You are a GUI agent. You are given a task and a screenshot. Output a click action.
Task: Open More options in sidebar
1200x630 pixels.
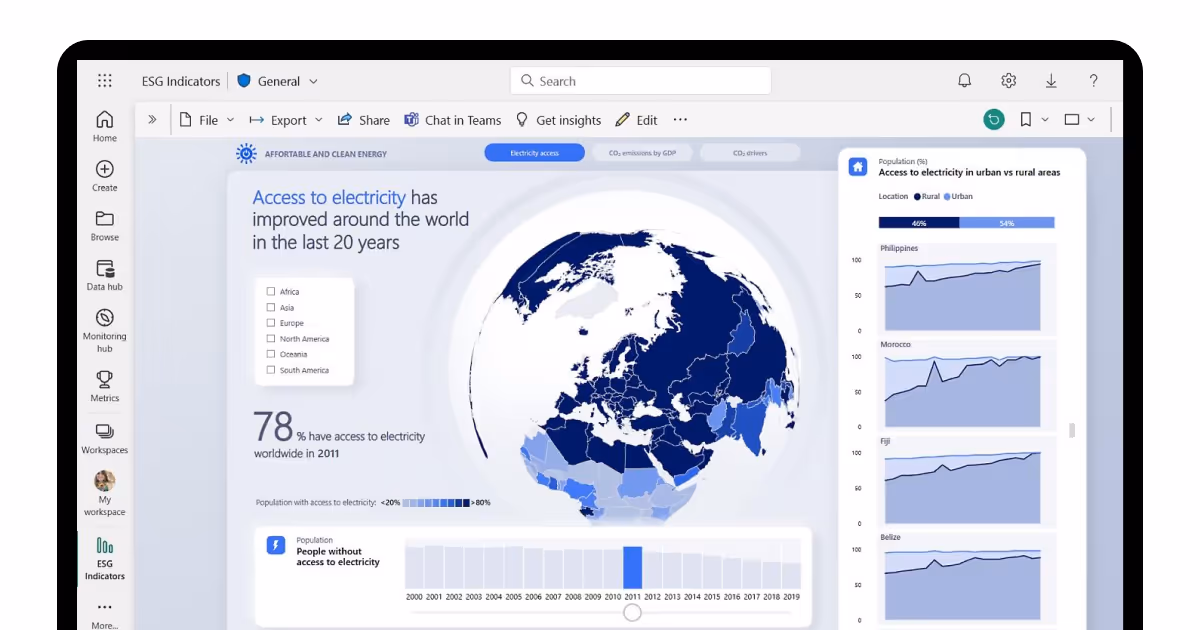(x=105, y=614)
